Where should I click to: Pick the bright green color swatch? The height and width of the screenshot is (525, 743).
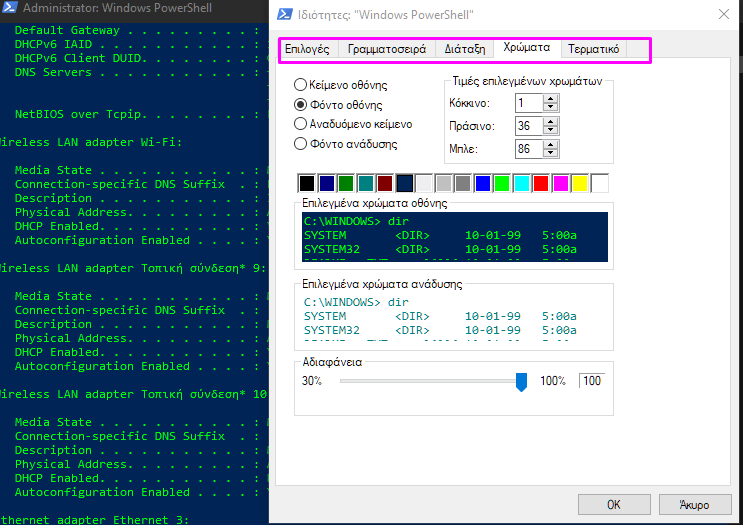(502, 183)
